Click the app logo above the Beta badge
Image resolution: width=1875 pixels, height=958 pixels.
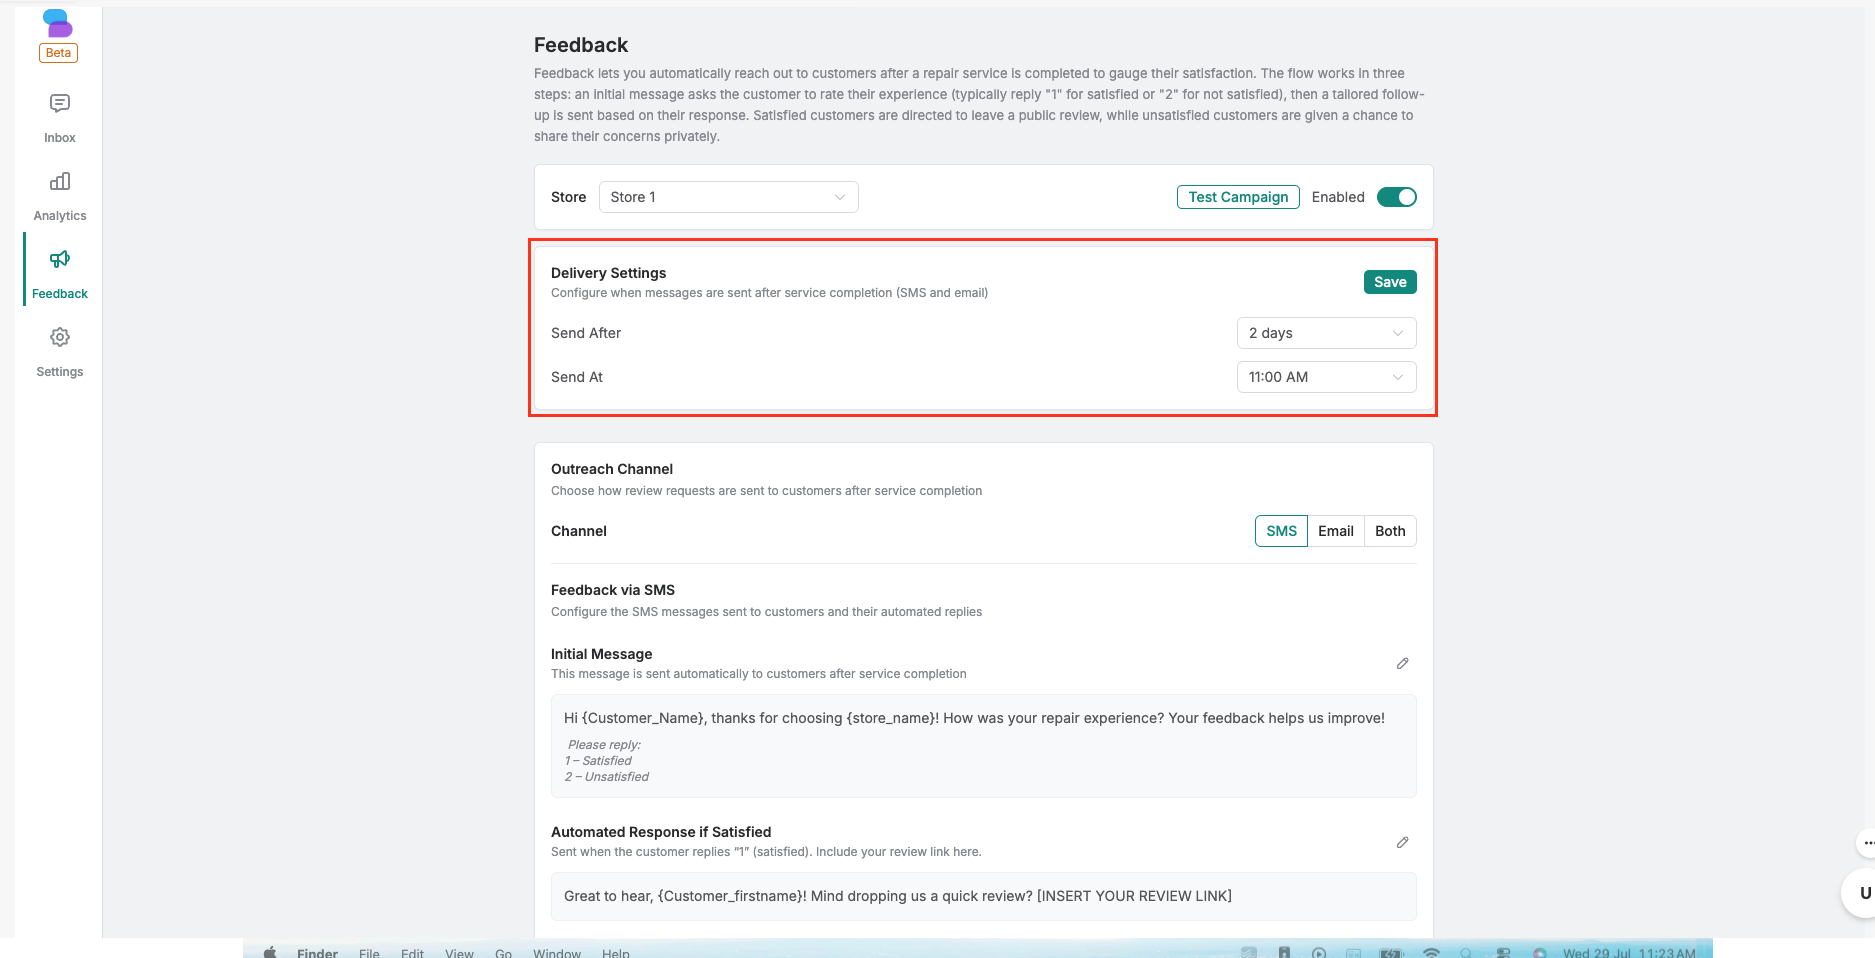pyautogui.click(x=58, y=23)
